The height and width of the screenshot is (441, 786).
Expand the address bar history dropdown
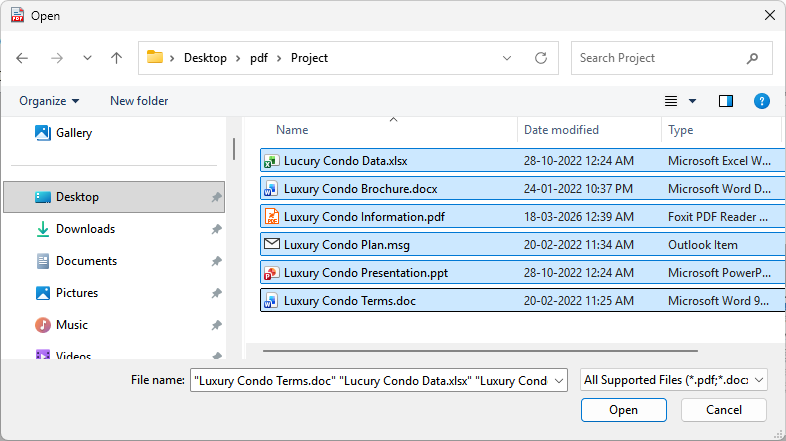(x=510, y=58)
